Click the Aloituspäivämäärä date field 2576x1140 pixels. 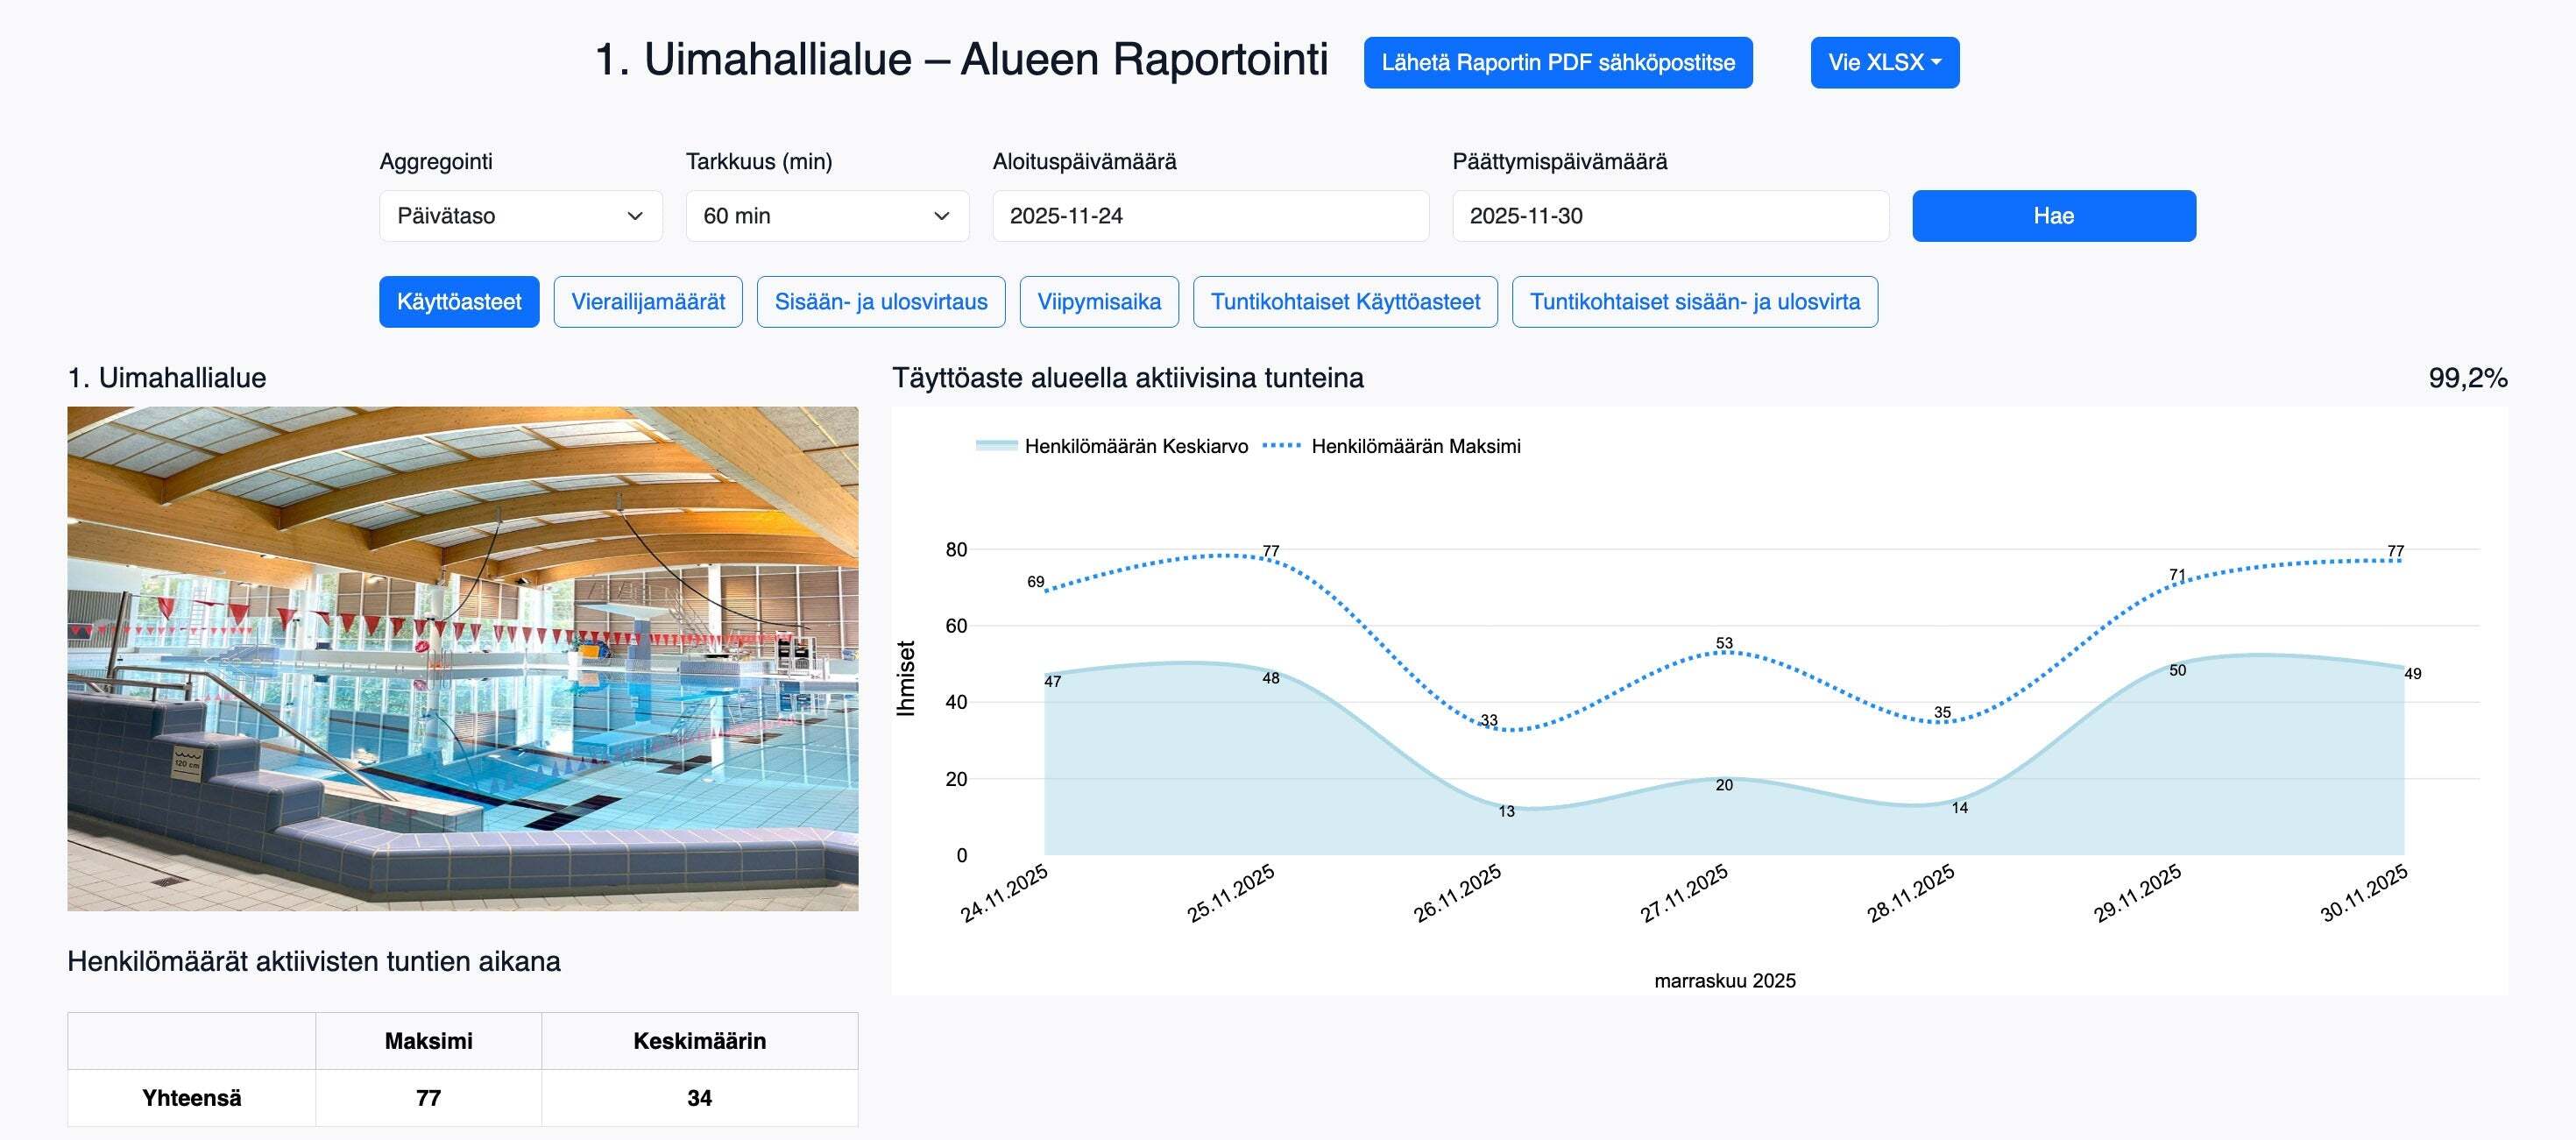pos(1209,216)
